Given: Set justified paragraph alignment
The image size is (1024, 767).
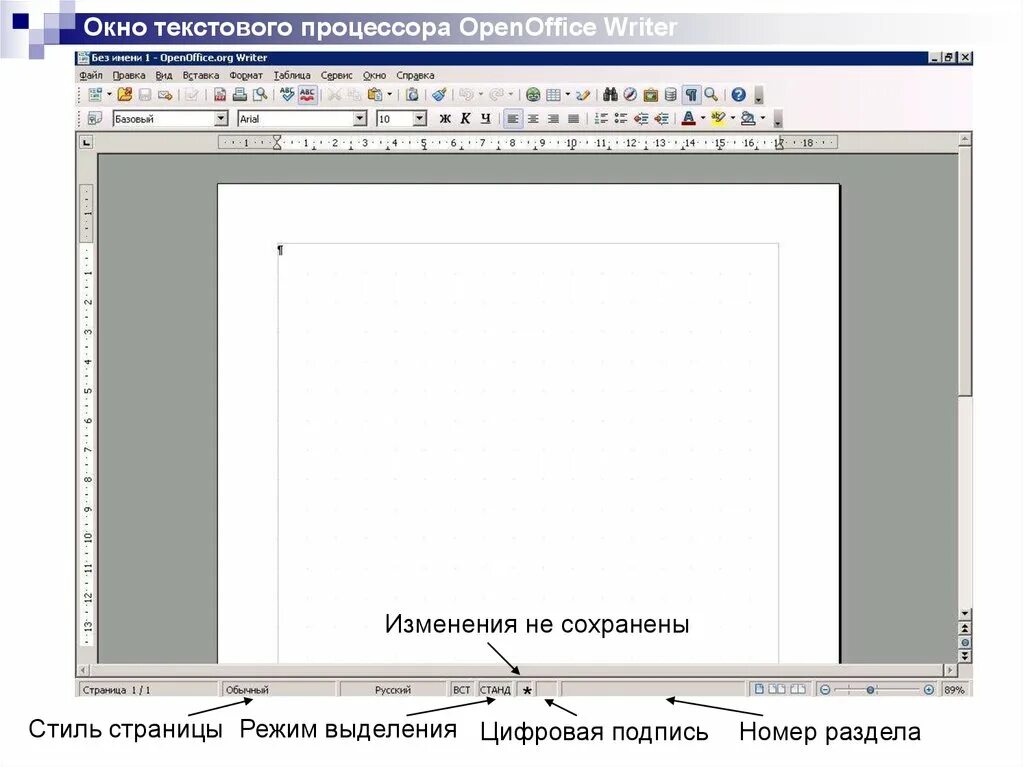Looking at the screenshot, I should pyautogui.click(x=573, y=119).
